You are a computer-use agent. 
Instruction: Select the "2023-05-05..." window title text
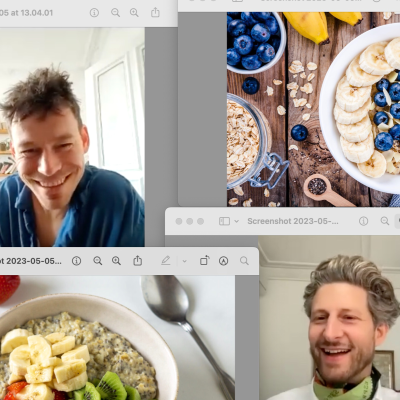(x=31, y=261)
